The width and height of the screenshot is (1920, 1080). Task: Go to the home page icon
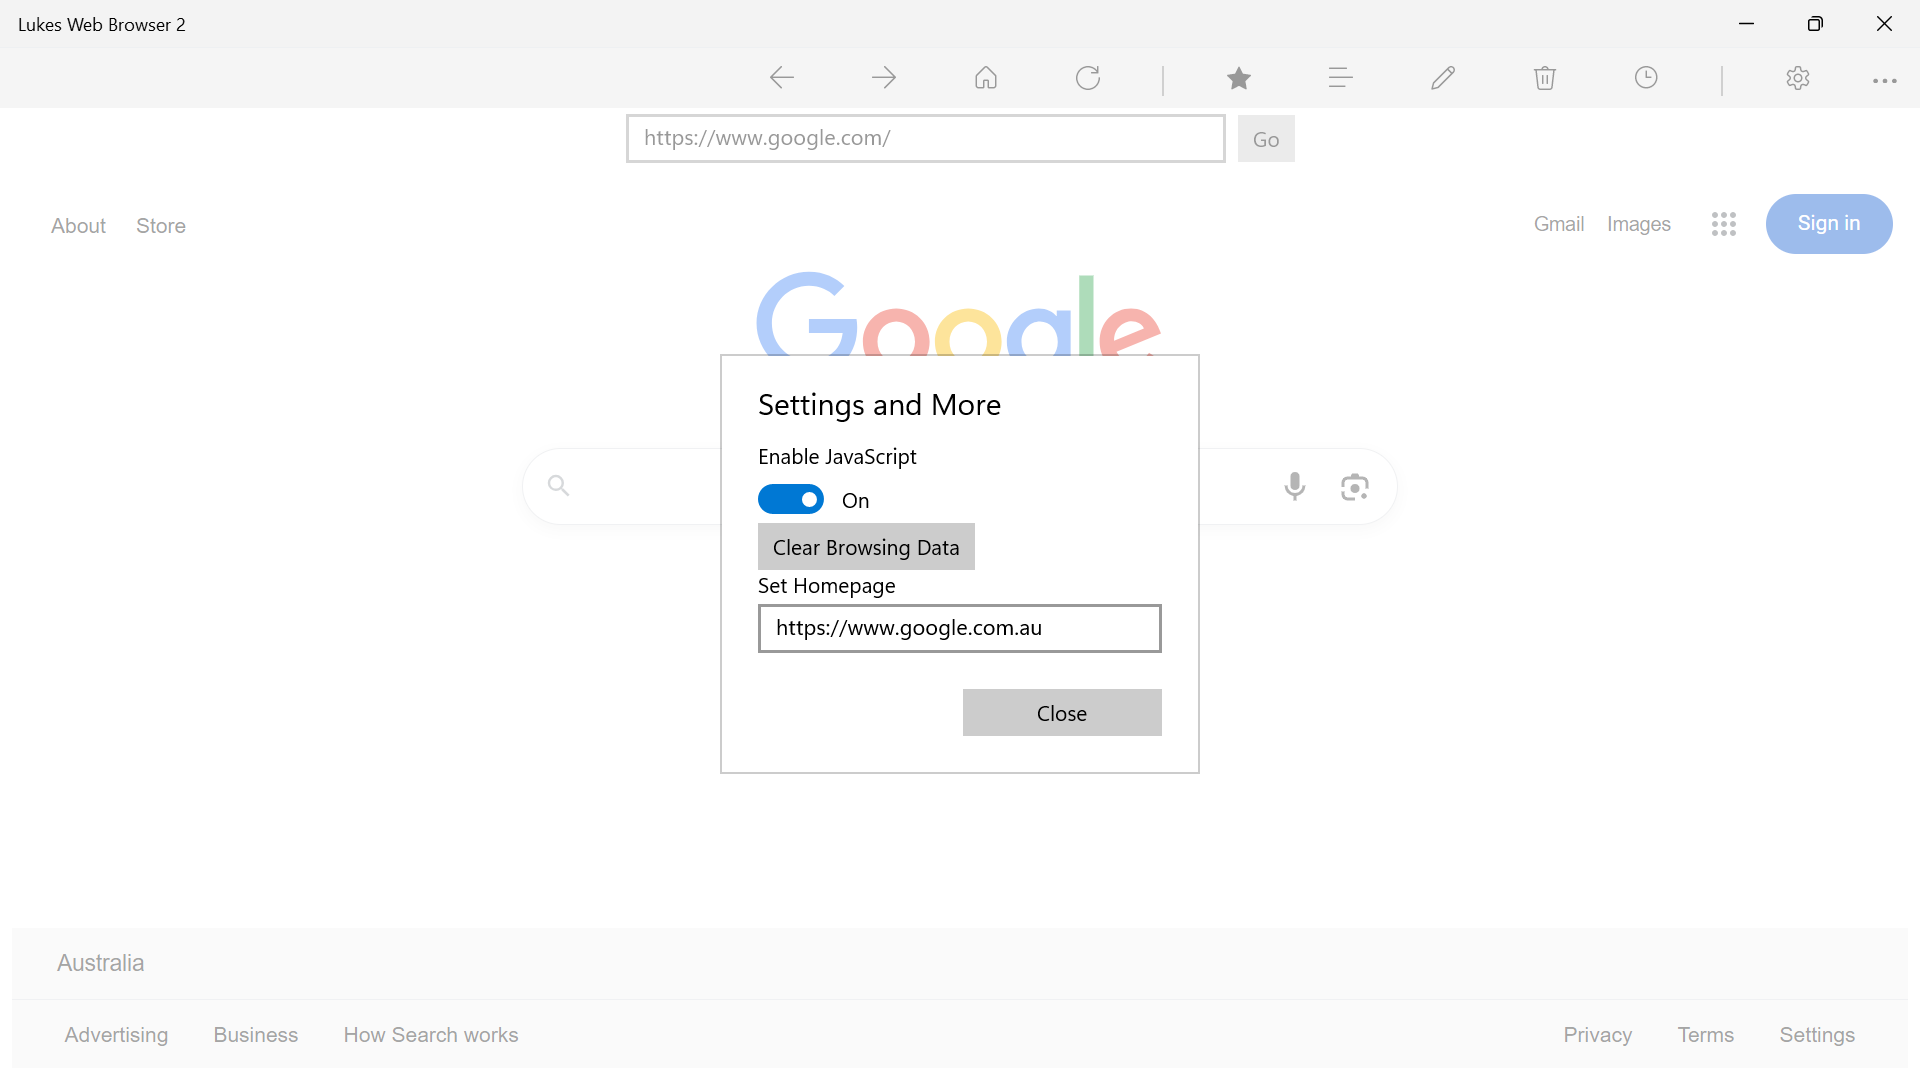986,78
